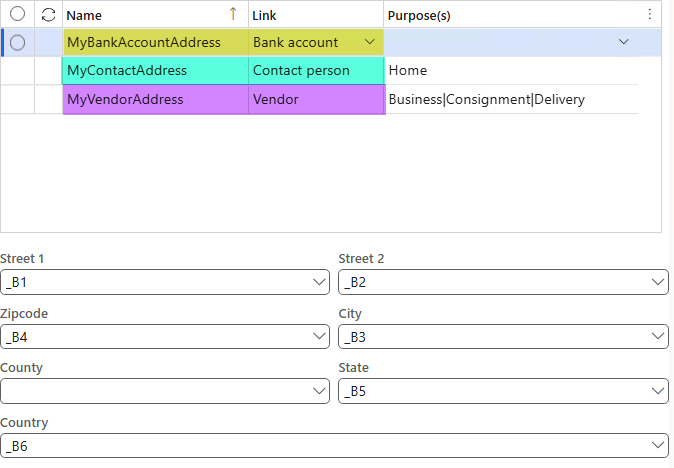Click the Link column header
Screen dimensions: 674x468
coord(316,15)
